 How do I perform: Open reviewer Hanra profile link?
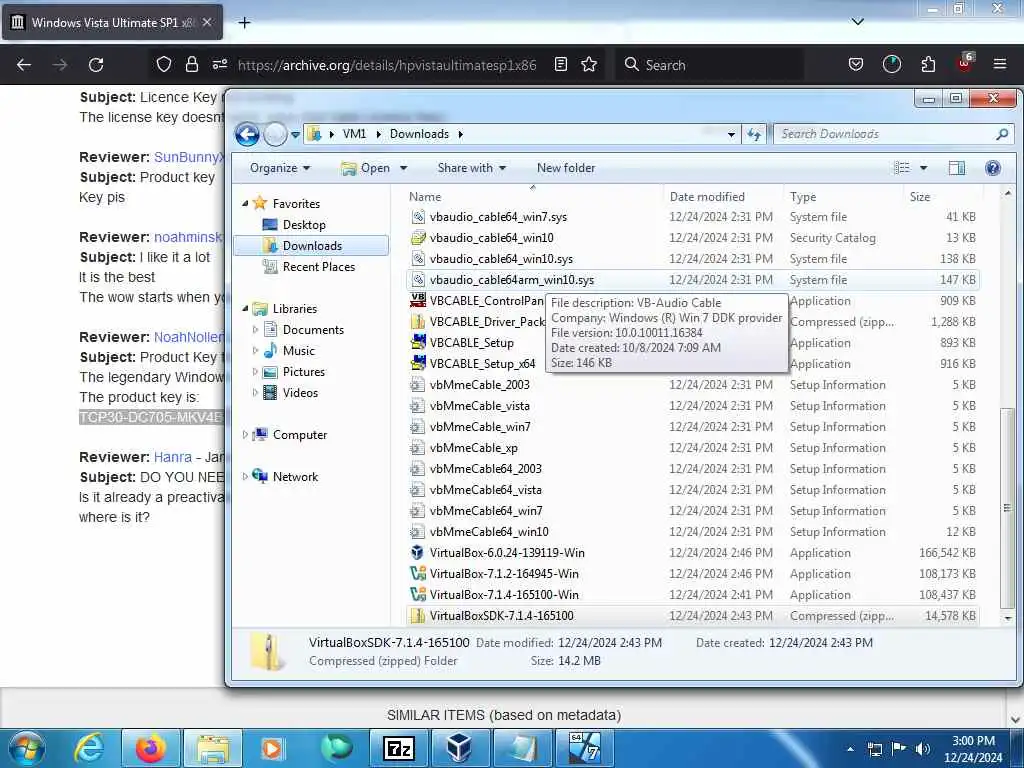click(172, 457)
